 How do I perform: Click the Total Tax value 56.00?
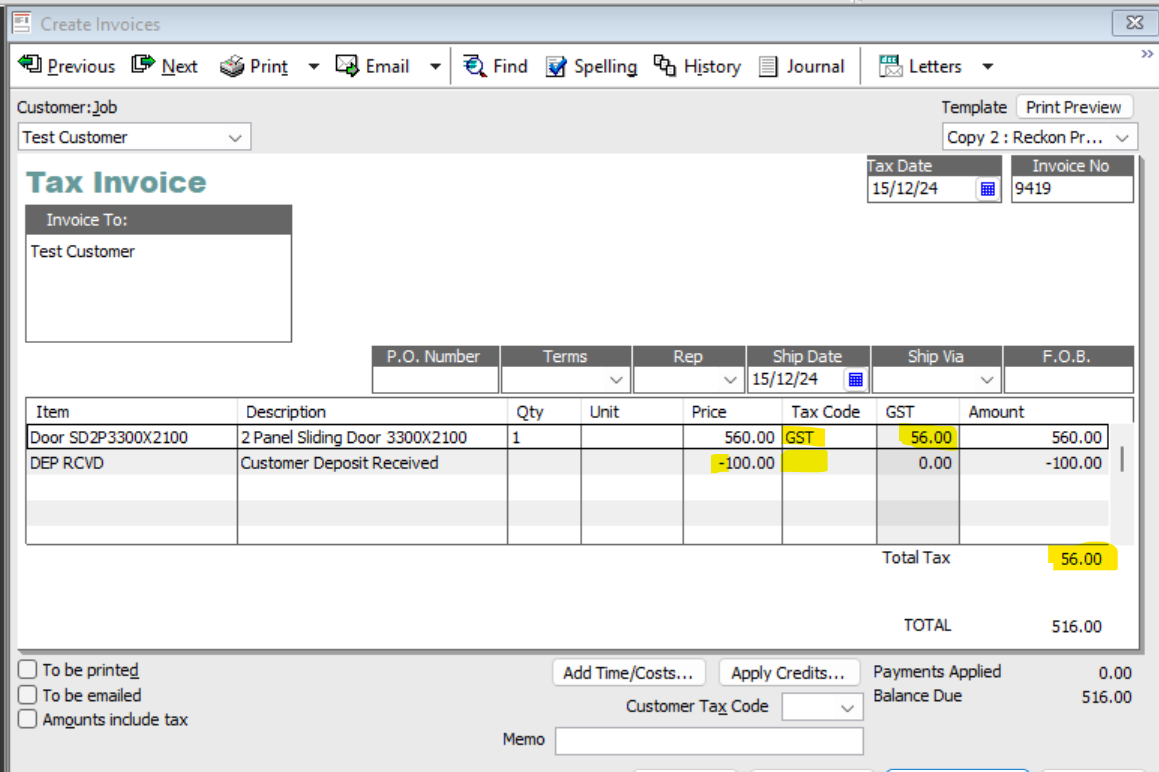point(1081,559)
